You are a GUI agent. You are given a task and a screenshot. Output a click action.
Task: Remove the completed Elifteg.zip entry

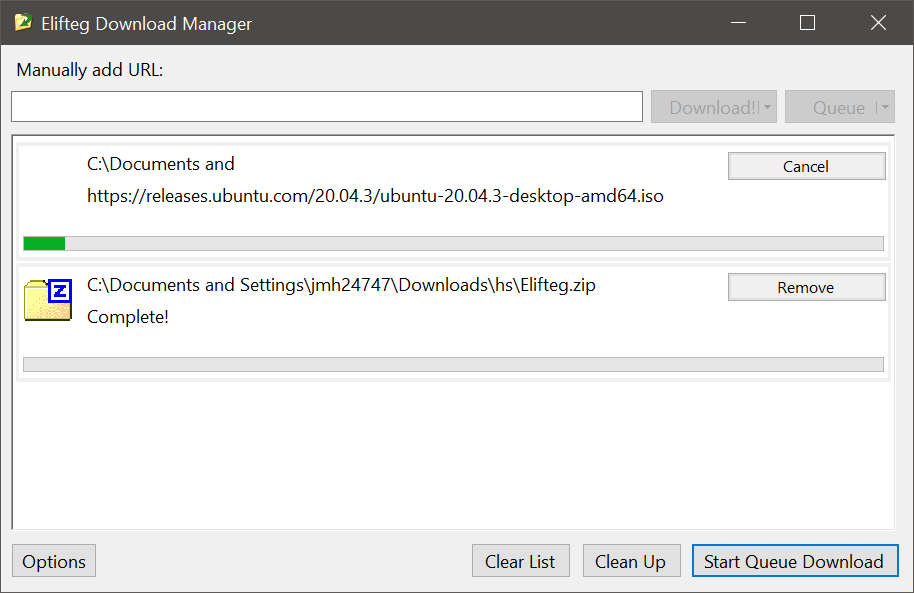tap(806, 287)
